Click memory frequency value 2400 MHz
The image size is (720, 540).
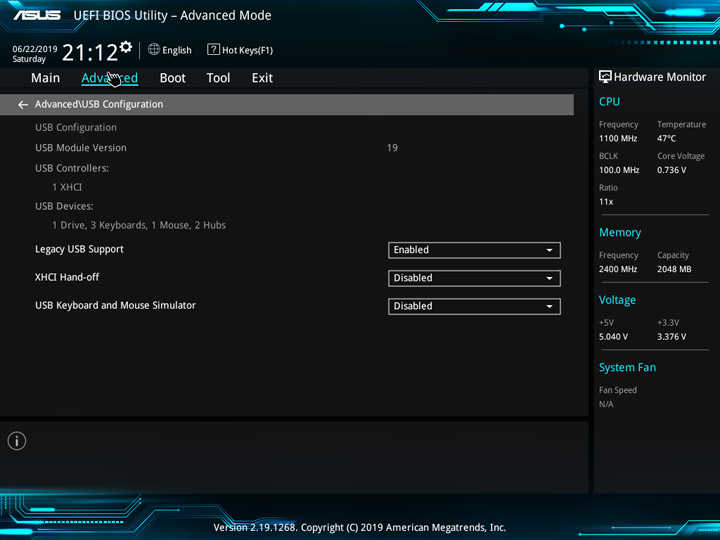click(618, 270)
